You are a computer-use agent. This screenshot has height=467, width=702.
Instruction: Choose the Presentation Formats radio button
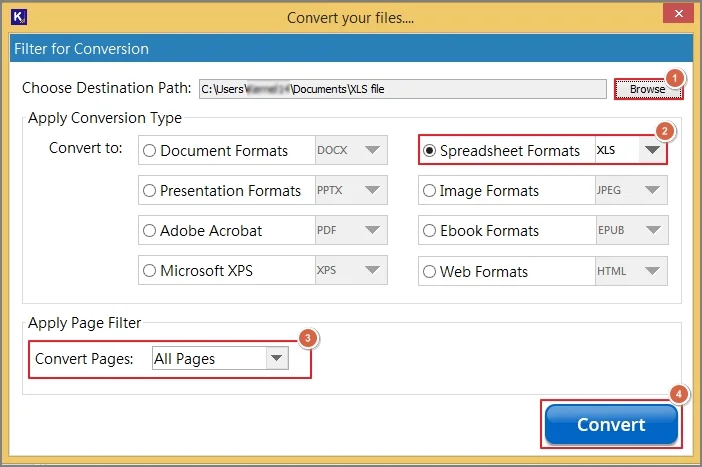point(150,191)
